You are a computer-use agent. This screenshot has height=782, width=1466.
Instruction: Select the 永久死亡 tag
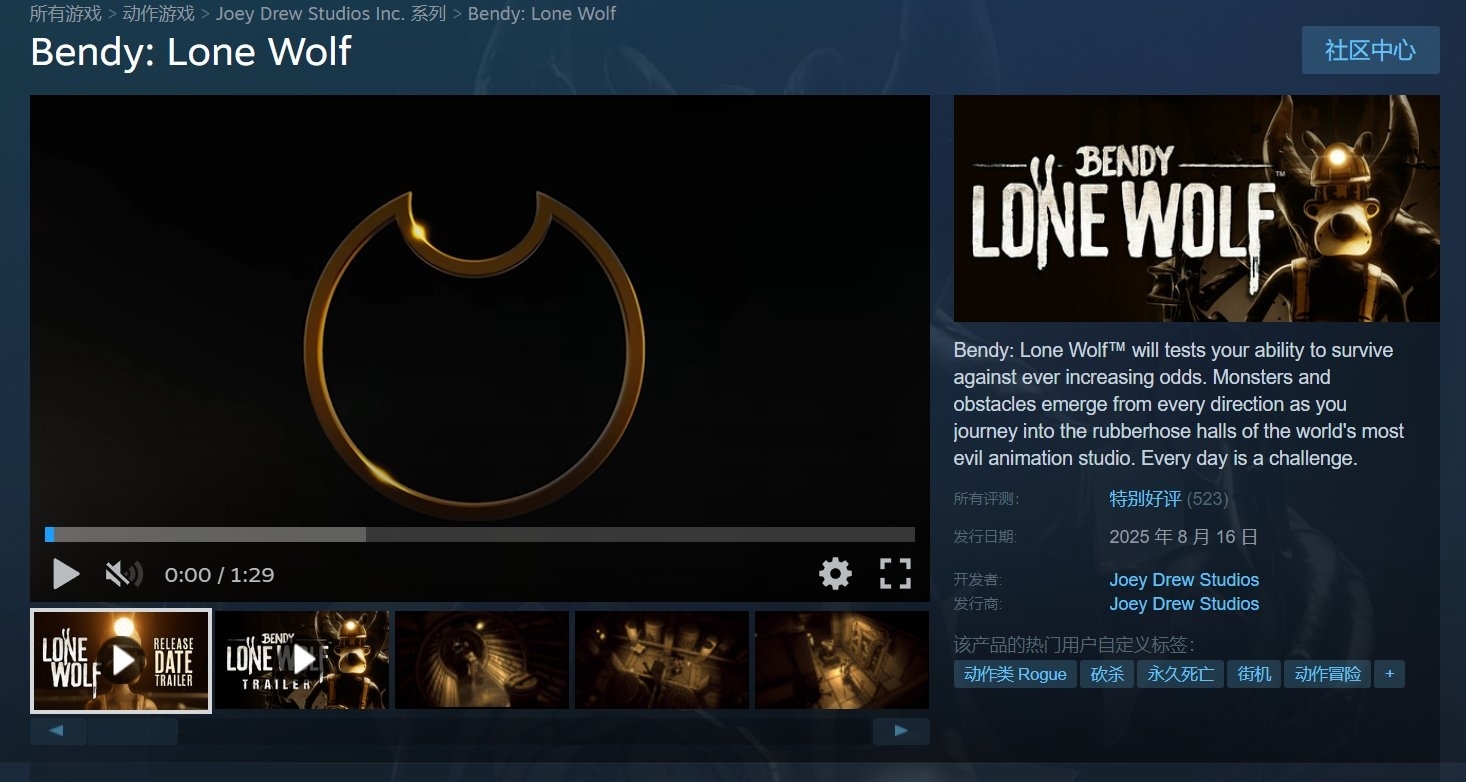1181,674
